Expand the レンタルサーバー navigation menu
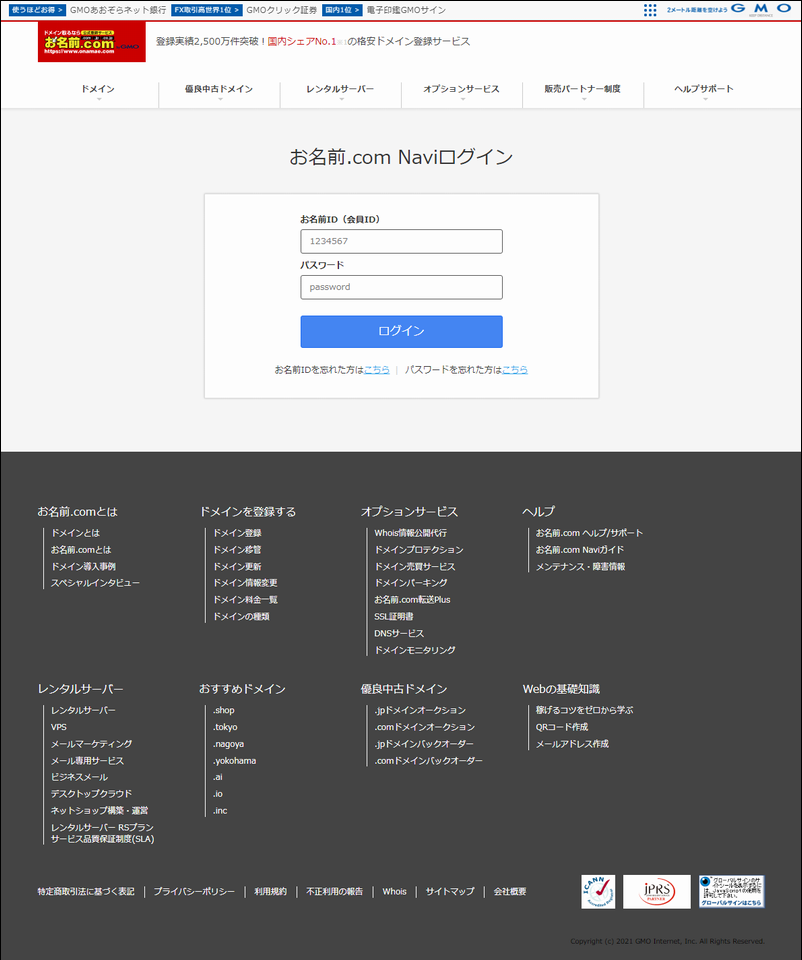The height and width of the screenshot is (960, 802). point(340,90)
